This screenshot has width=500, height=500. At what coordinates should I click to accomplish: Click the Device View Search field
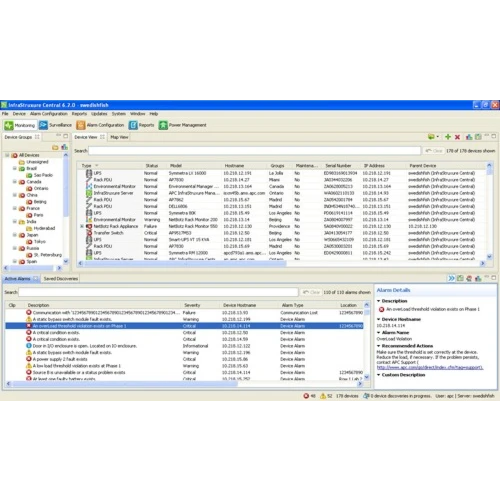pyautogui.click(x=254, y=151)
